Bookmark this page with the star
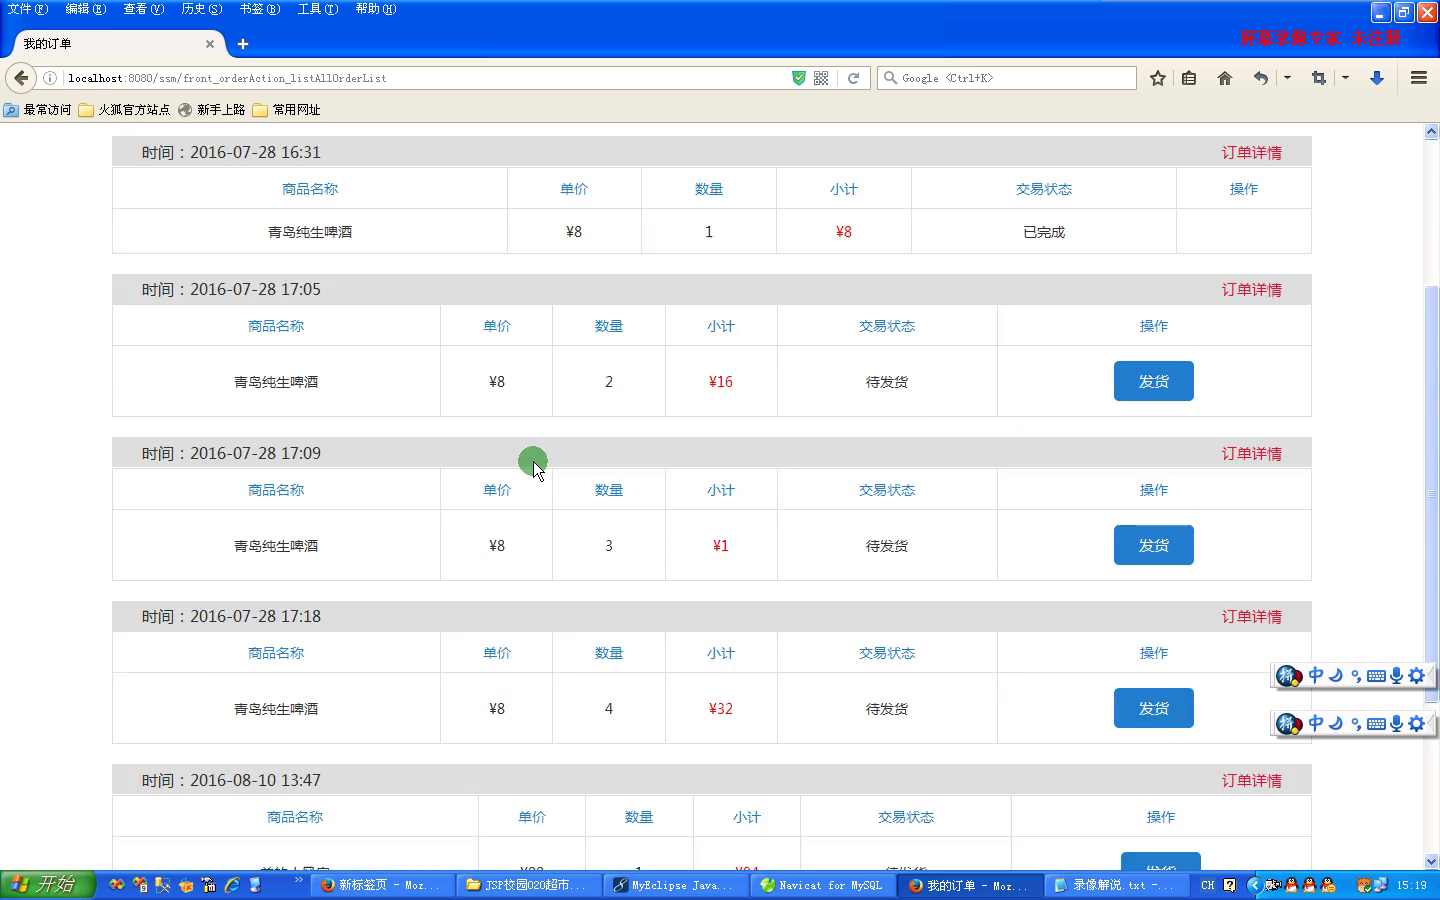Screen dimensions: 1440x900 (x=1158, y=78)
